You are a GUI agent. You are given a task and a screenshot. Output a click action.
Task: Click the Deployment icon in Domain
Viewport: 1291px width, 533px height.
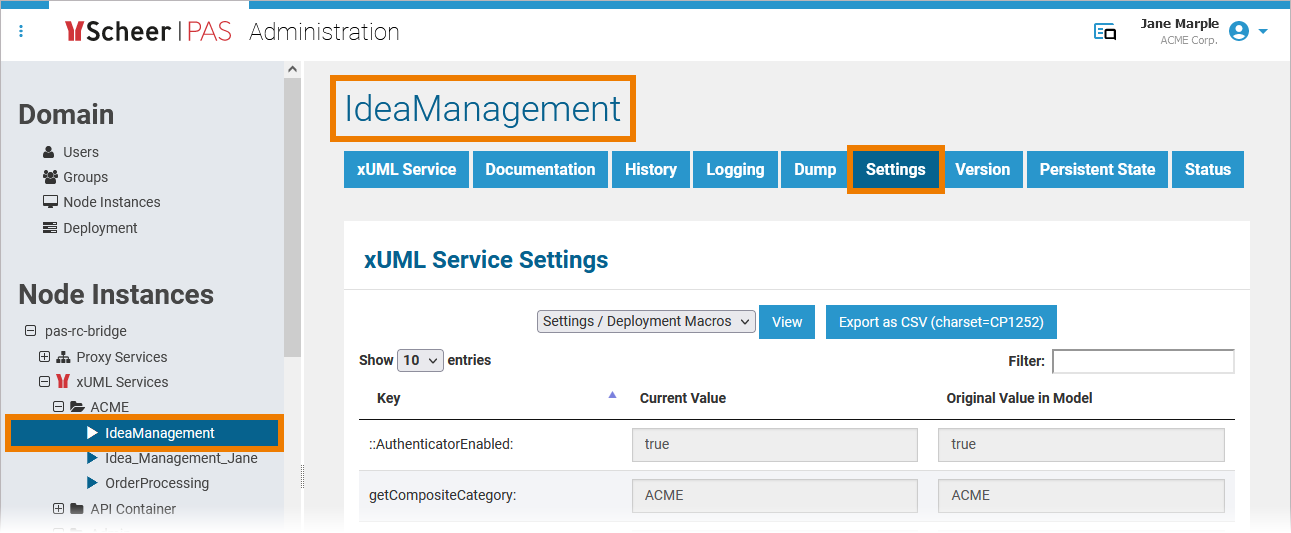(x=50, y=228)
